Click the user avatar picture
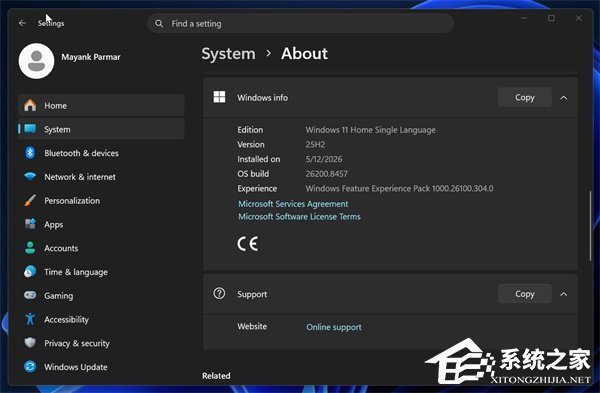Viewport: 600px width, 393px height. tap(36, 61)
